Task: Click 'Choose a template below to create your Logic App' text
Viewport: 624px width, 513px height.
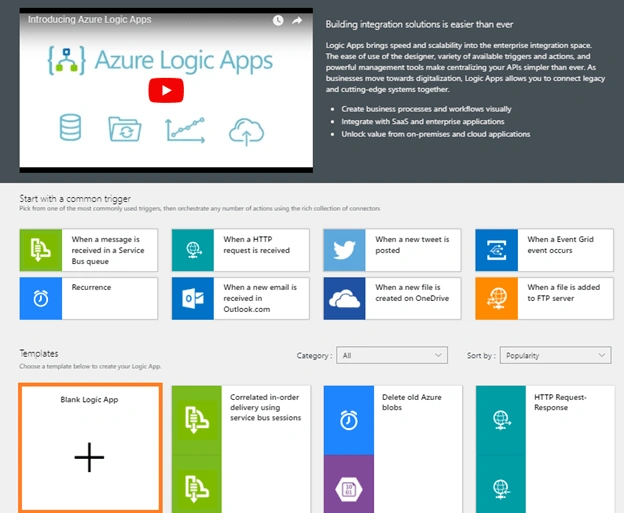Action: click(x=90, y=366)
